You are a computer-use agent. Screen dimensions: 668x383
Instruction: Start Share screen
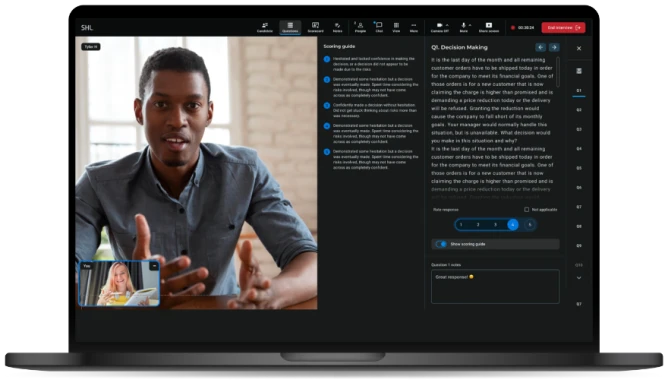[489, 28]
